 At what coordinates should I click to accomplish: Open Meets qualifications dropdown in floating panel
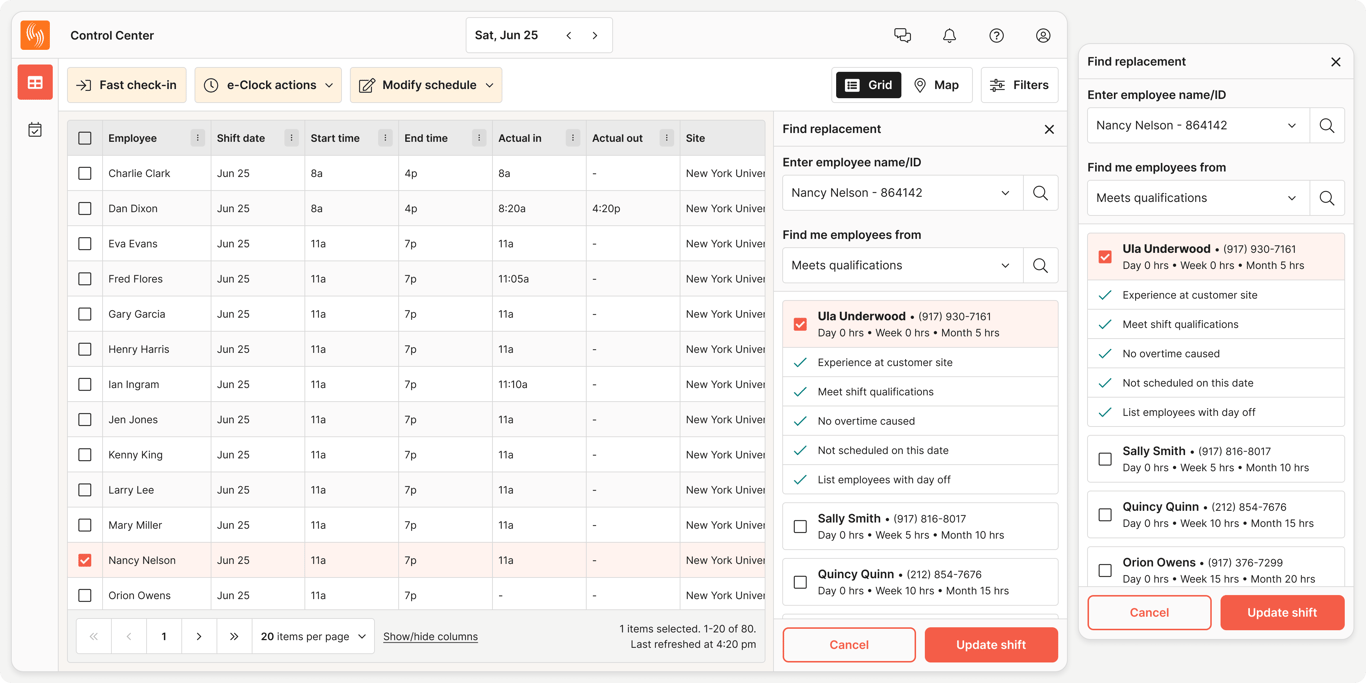click(x=1198, y=198)
